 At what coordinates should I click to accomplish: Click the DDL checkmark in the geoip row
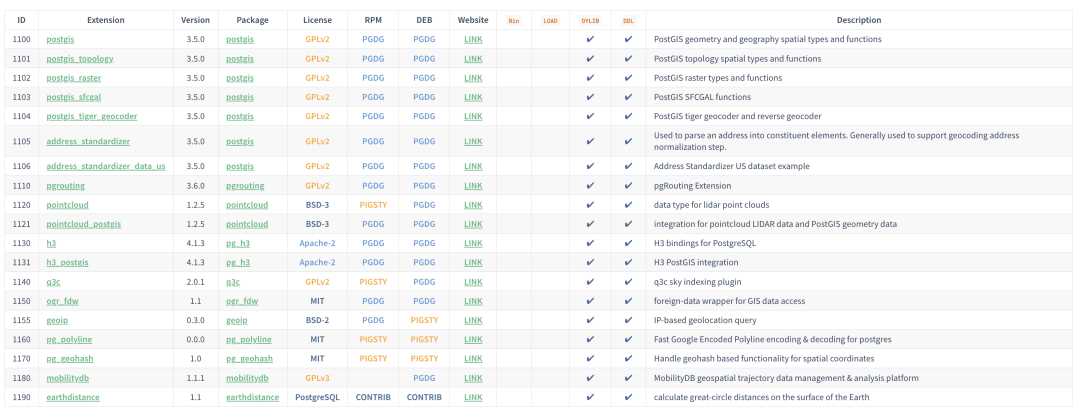(x=628, y=320)
